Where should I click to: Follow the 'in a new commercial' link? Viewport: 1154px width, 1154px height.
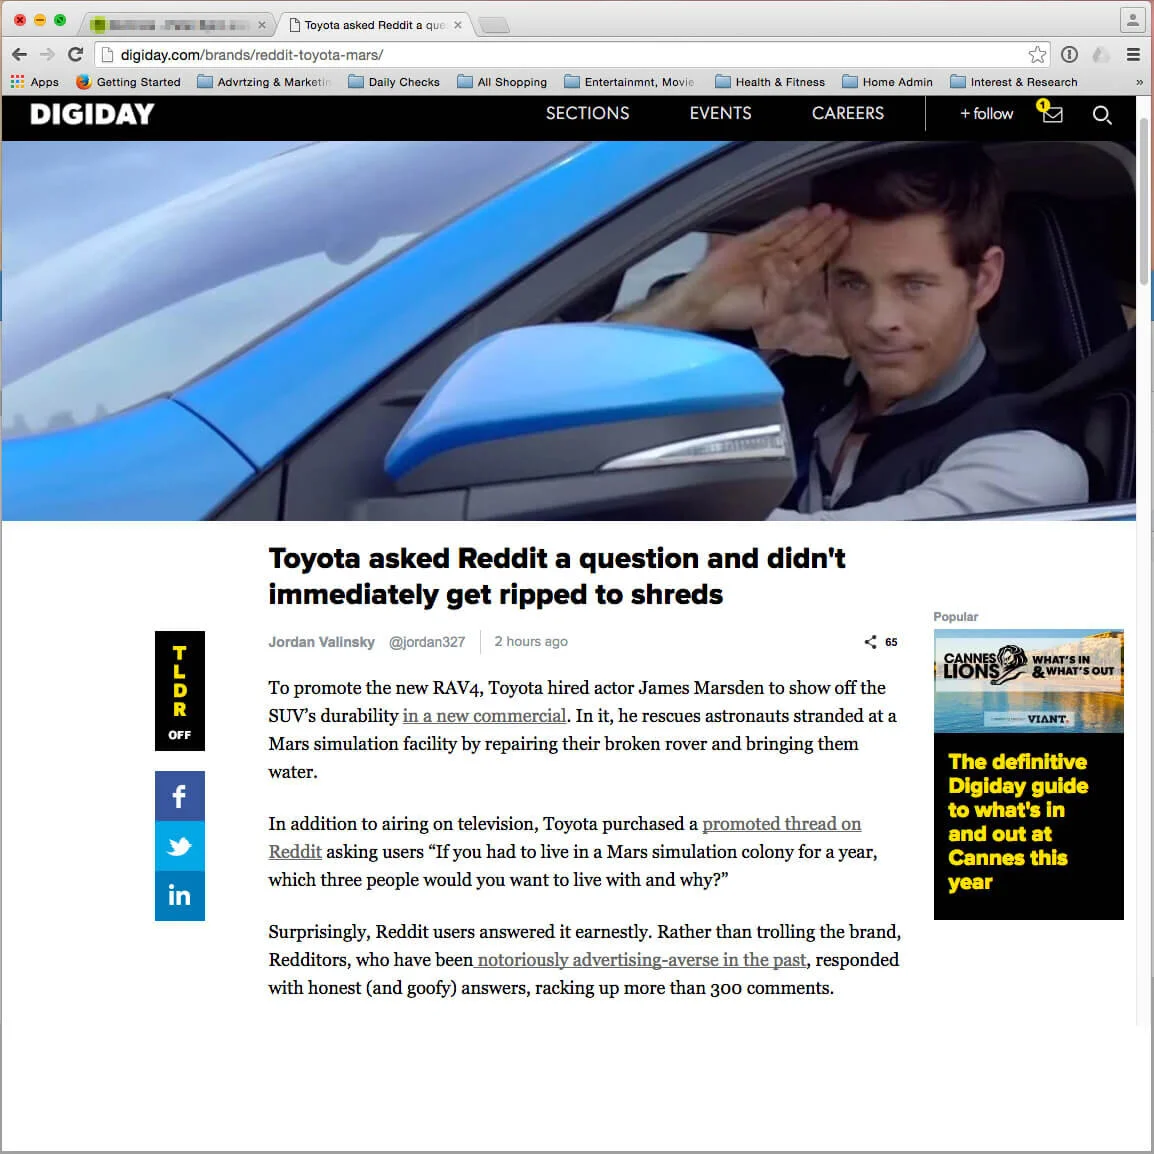pos(484,715)
